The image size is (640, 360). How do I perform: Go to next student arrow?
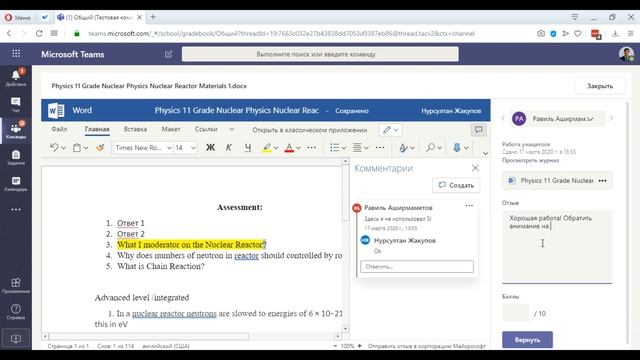coord(611,118)
